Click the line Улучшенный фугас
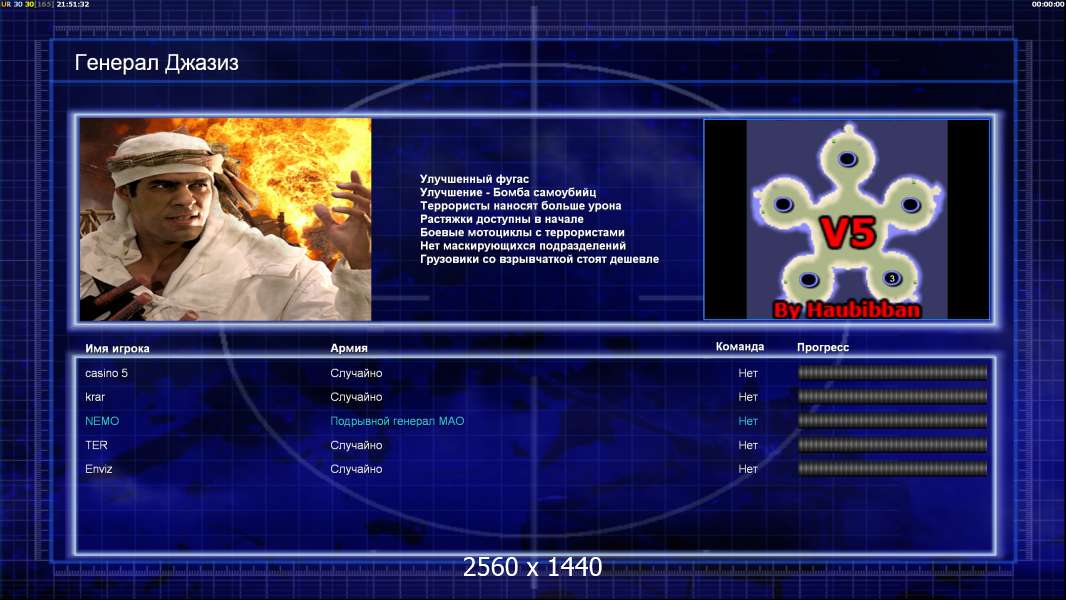The width and height of the screenshot is (1066, 600). (x=474, y=179)
